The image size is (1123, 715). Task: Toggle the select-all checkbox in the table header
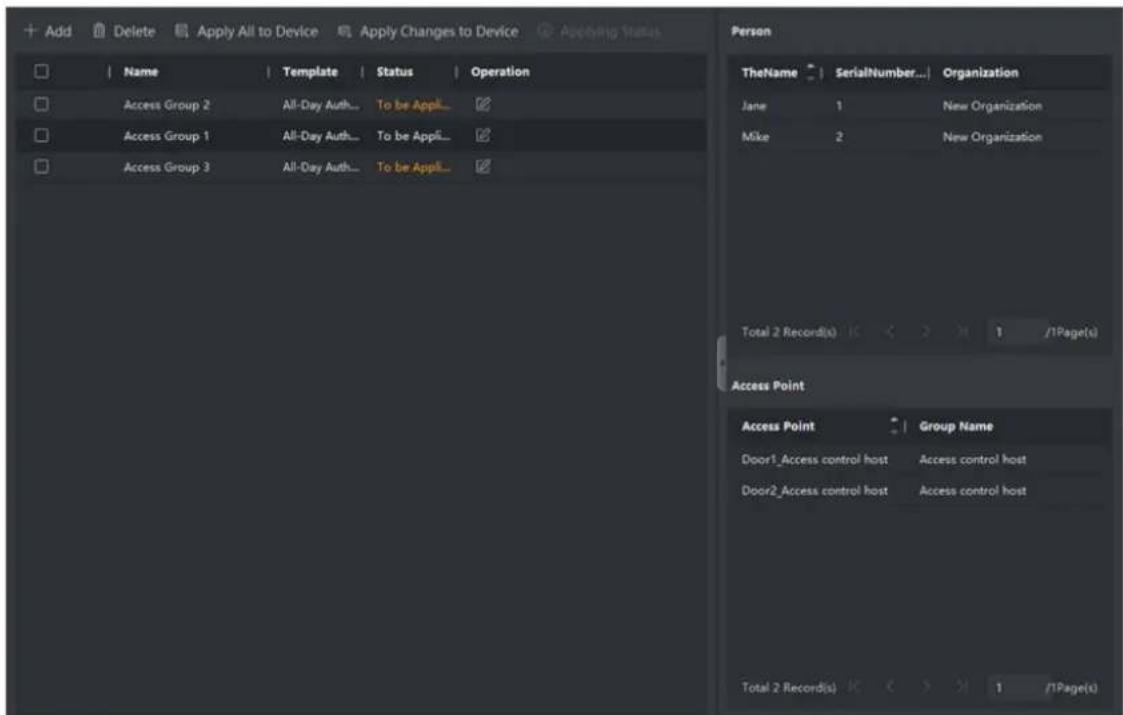(42, 71)
